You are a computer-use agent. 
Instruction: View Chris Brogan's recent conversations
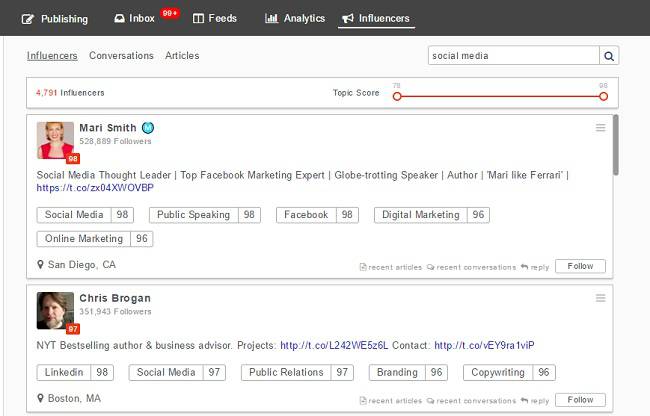(x=471, y=401)
